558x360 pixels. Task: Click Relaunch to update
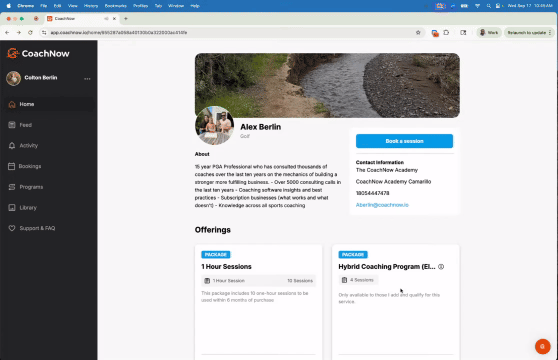coord(529,32)
